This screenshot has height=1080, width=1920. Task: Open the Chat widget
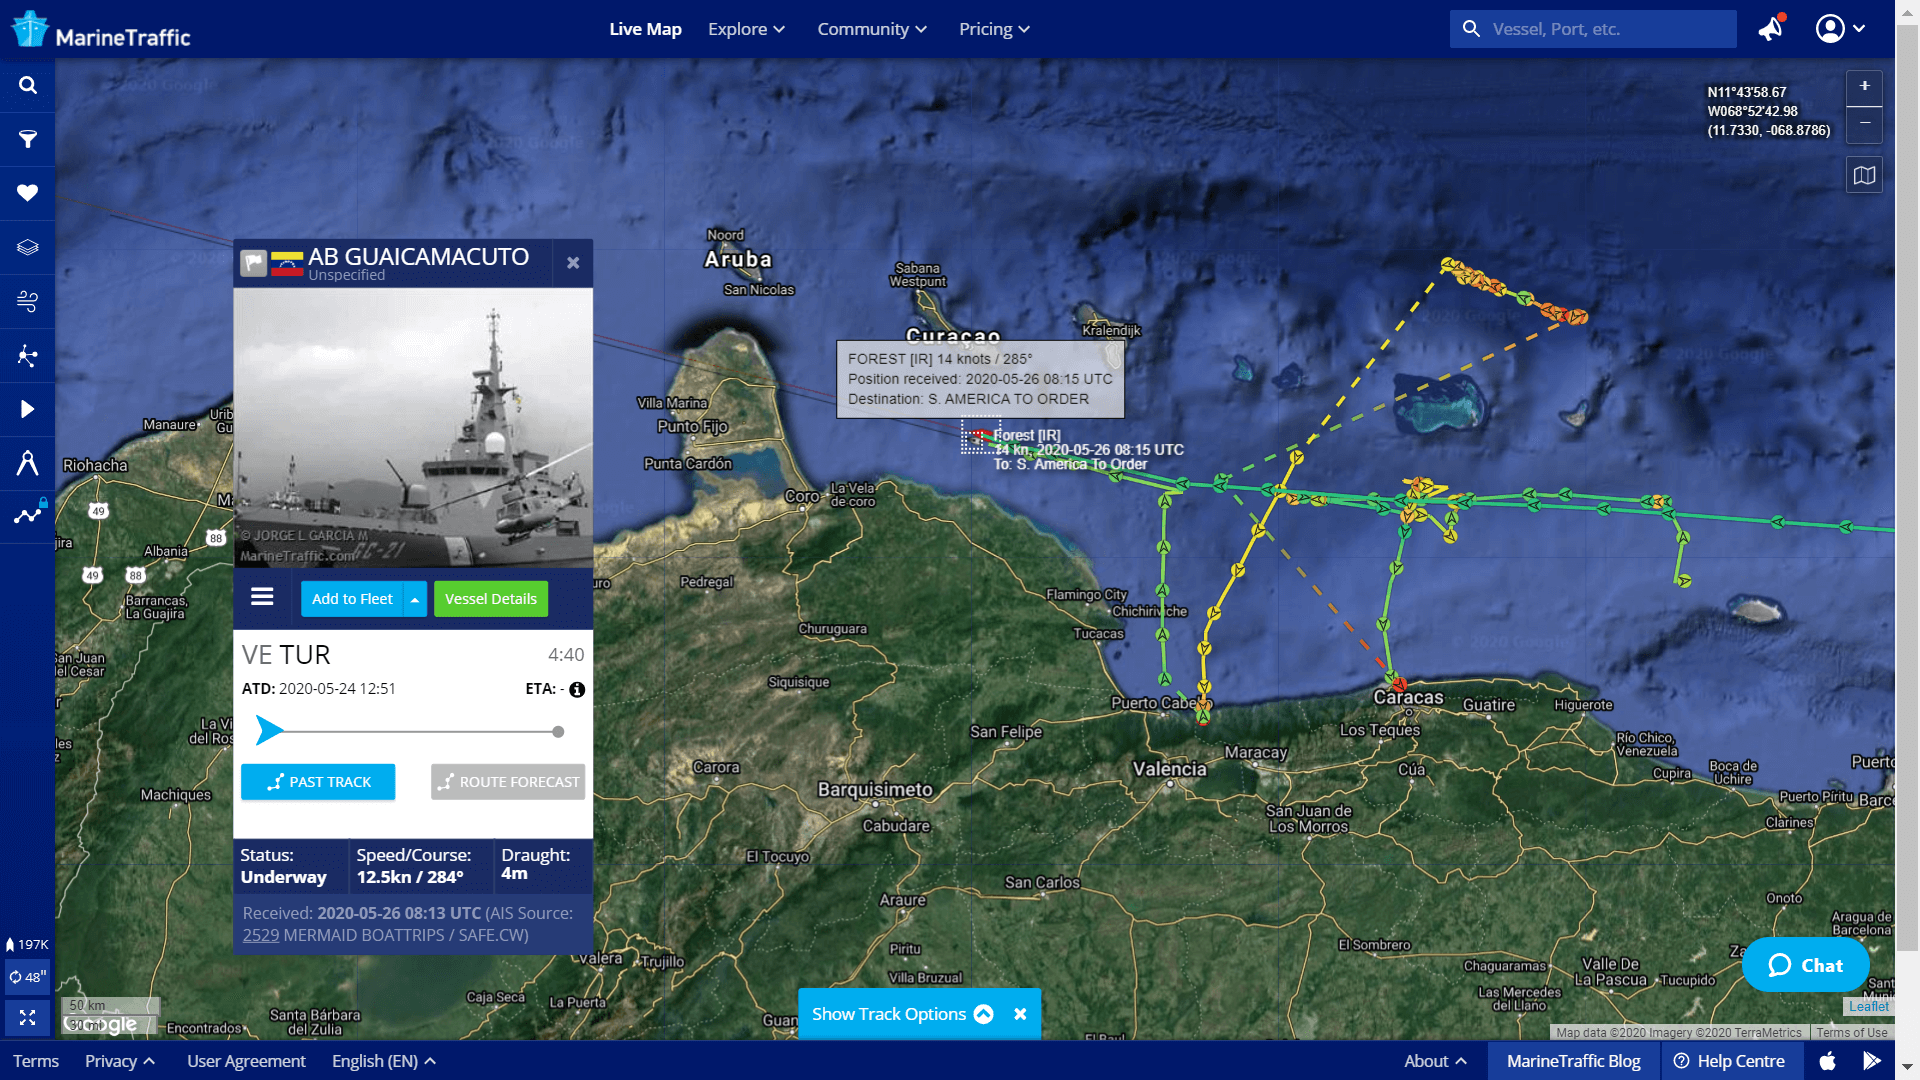pos(1805,965)
